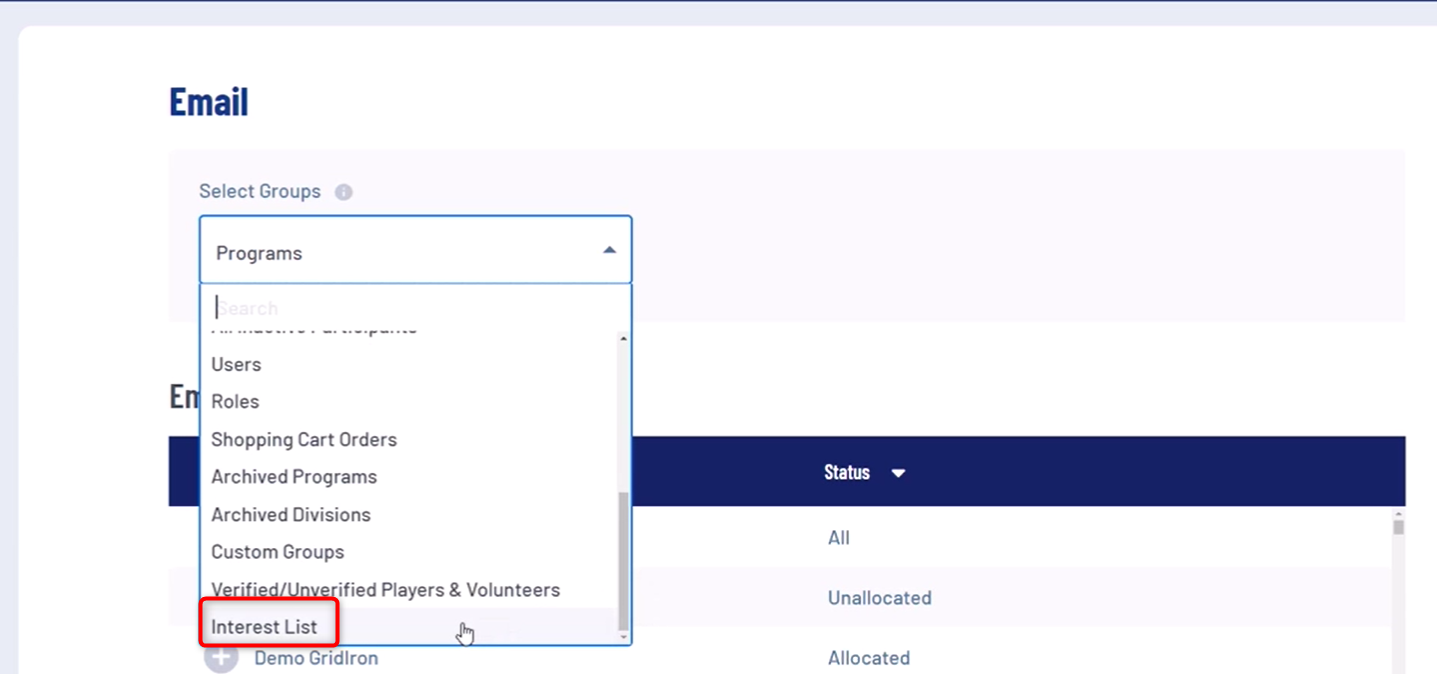Click the dropdown list scroll down arrow

(624, 637)
